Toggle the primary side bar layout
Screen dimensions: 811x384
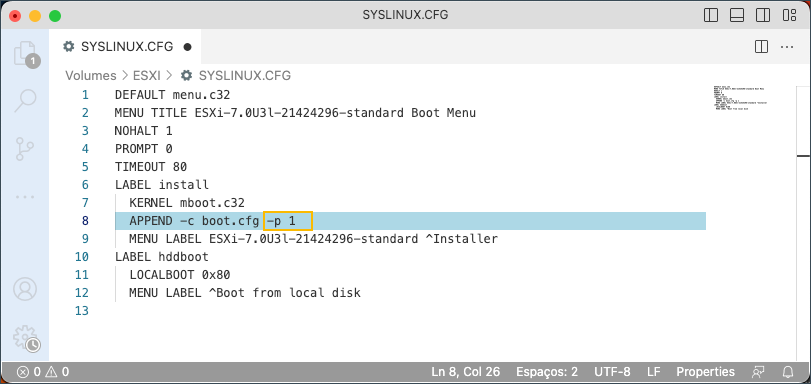711,15
